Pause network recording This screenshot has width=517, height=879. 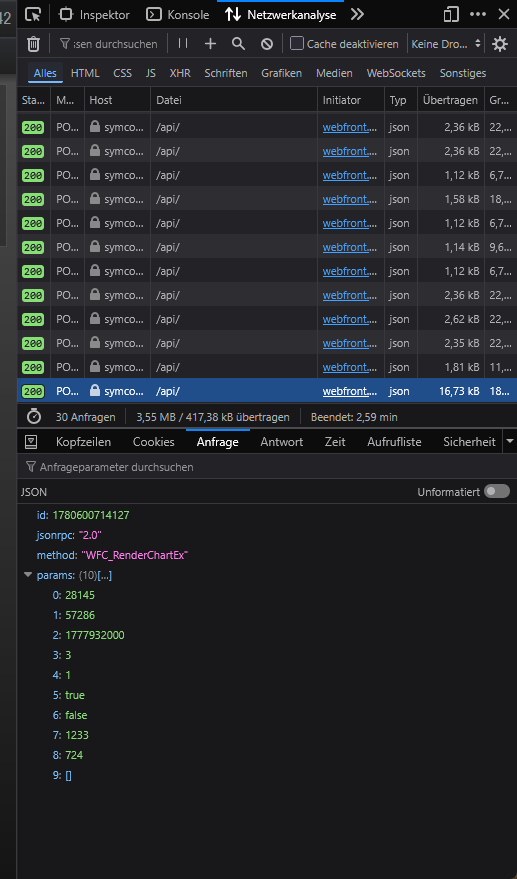(183, 44)
